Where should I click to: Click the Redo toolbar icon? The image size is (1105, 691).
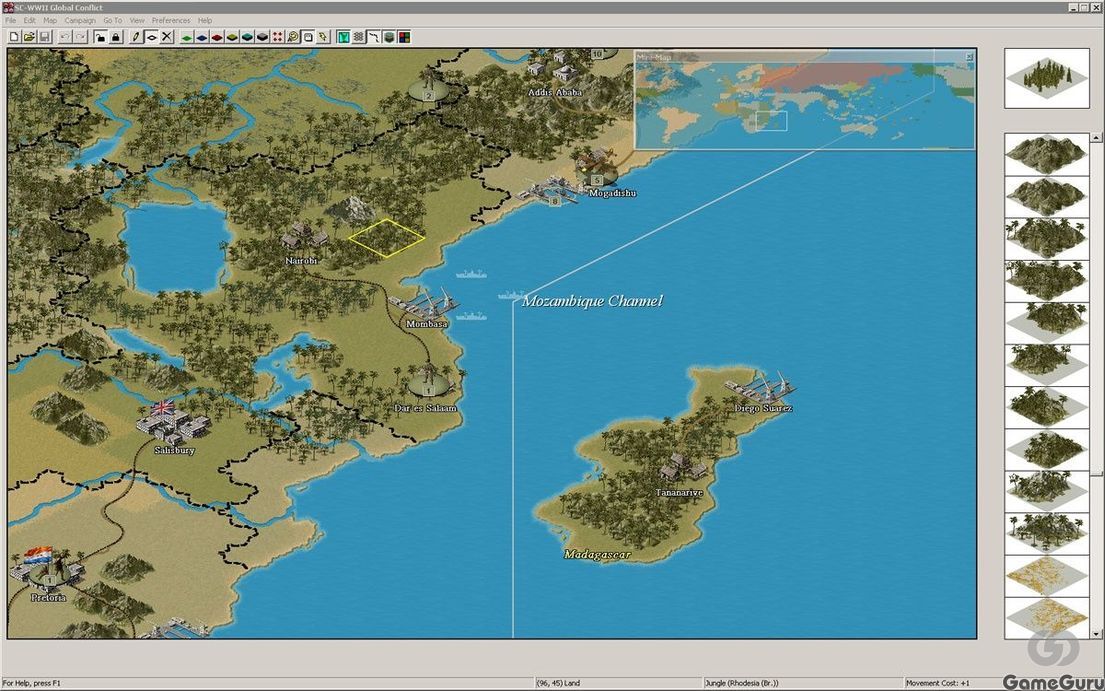[x=80, y=37]
